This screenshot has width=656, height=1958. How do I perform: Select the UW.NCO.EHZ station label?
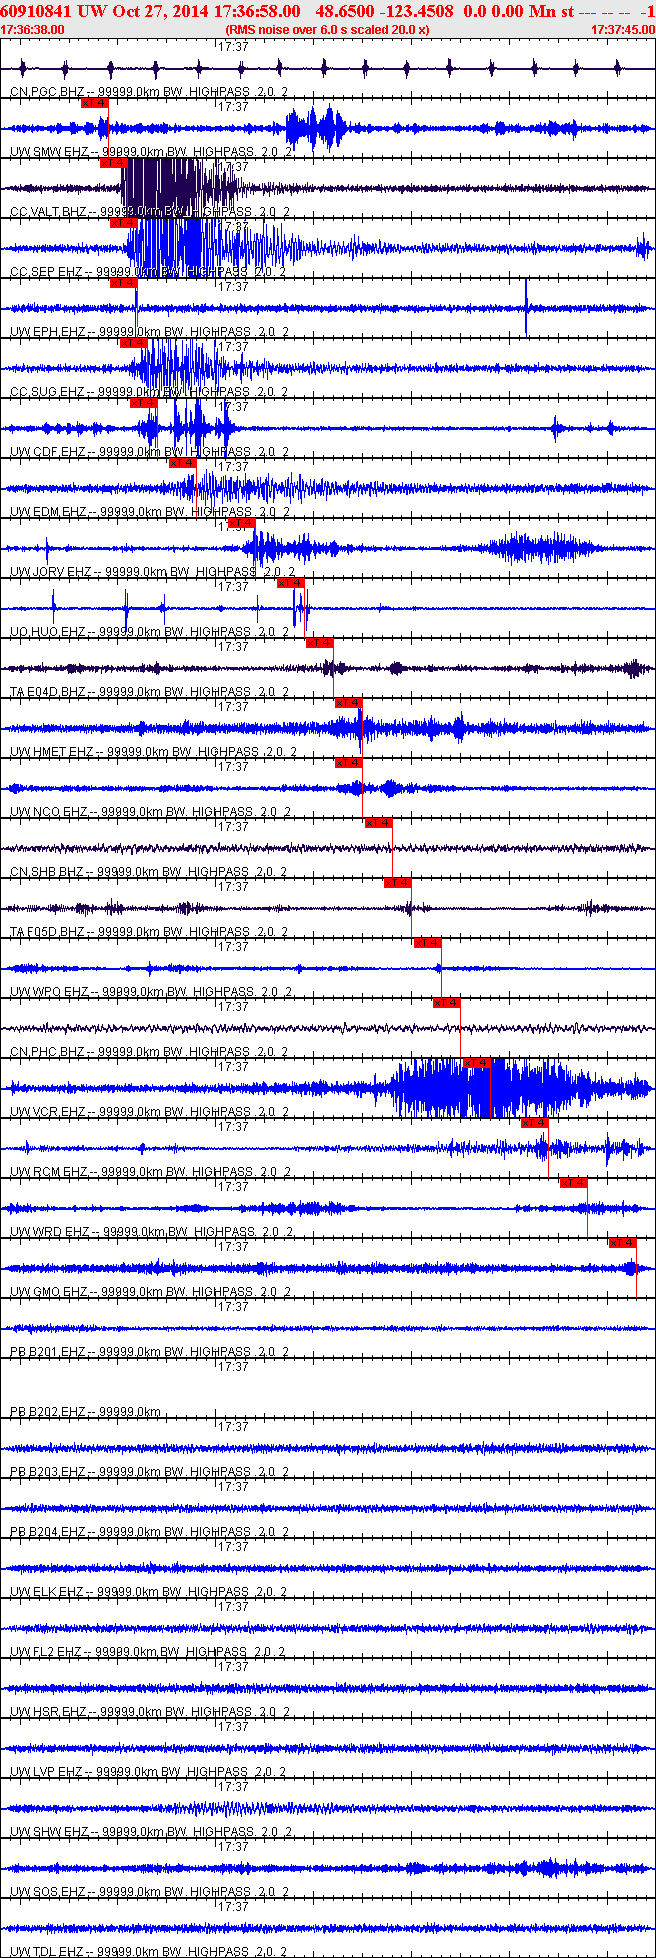[x=48, y=812]
